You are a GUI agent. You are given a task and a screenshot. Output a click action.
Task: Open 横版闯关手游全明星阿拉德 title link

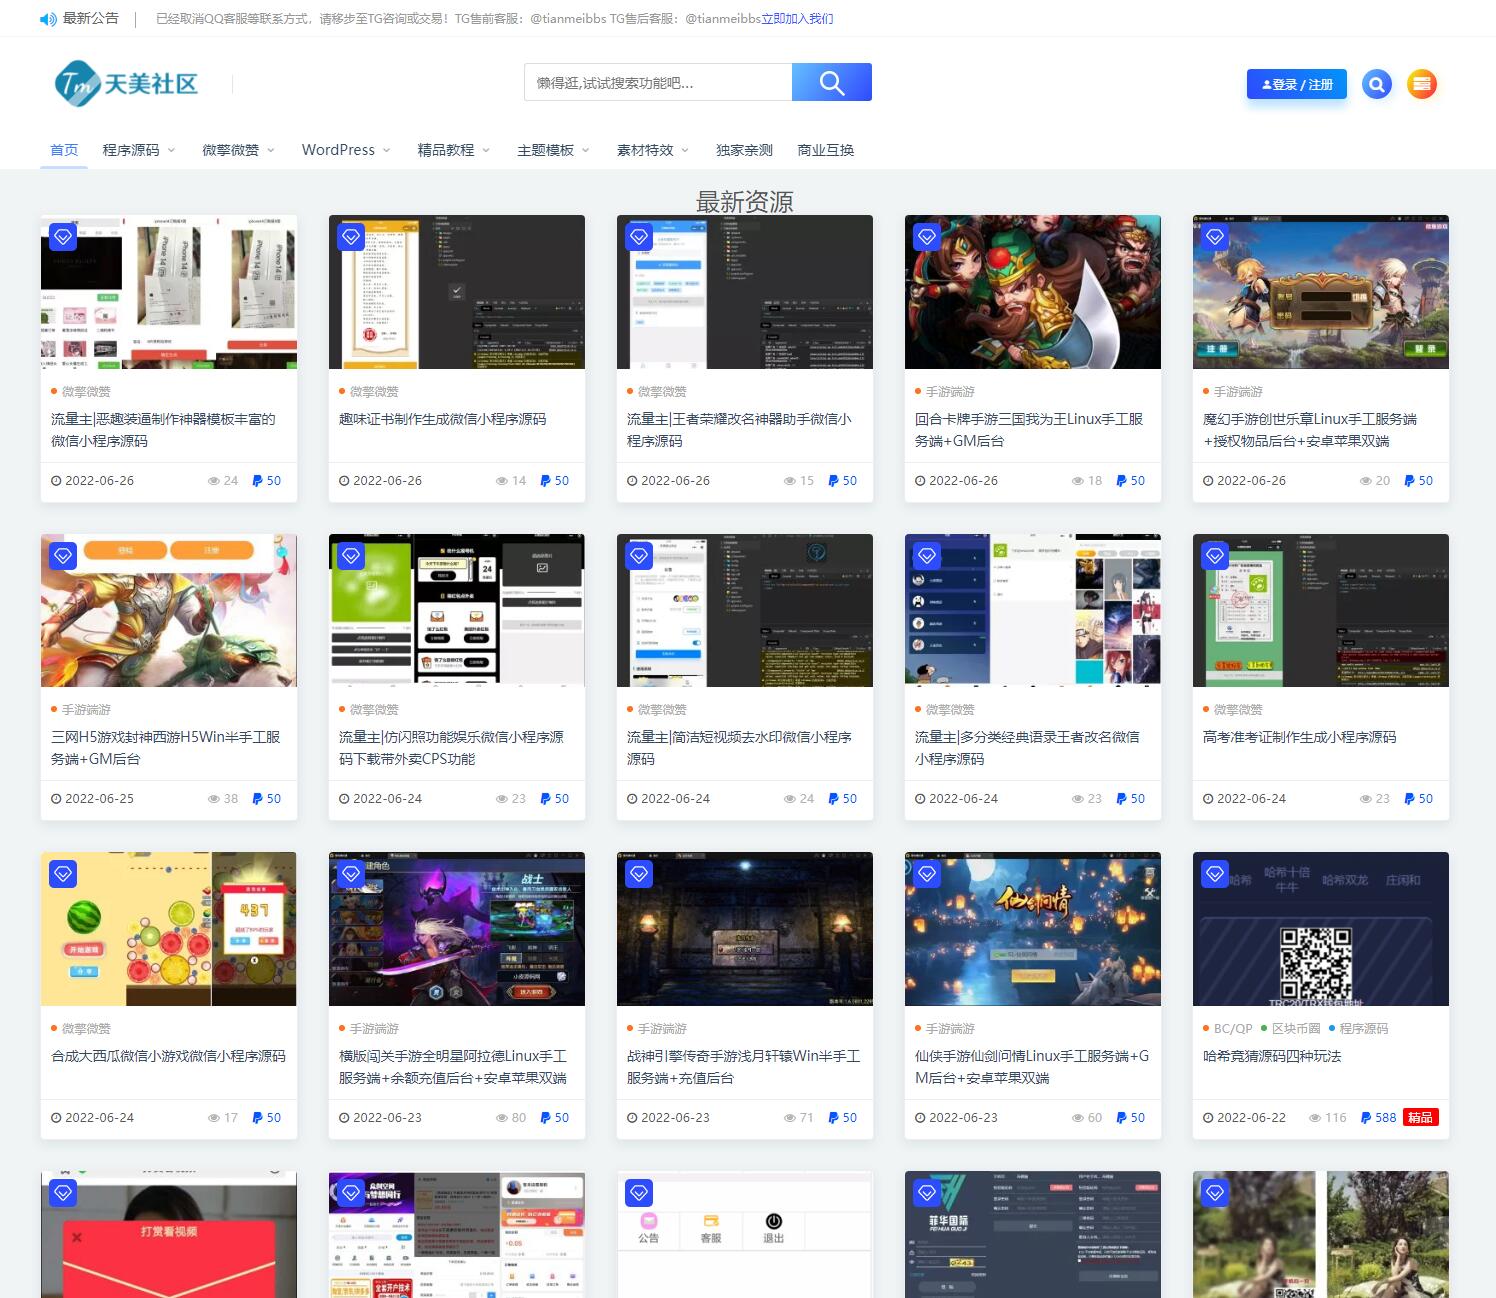453,1067
